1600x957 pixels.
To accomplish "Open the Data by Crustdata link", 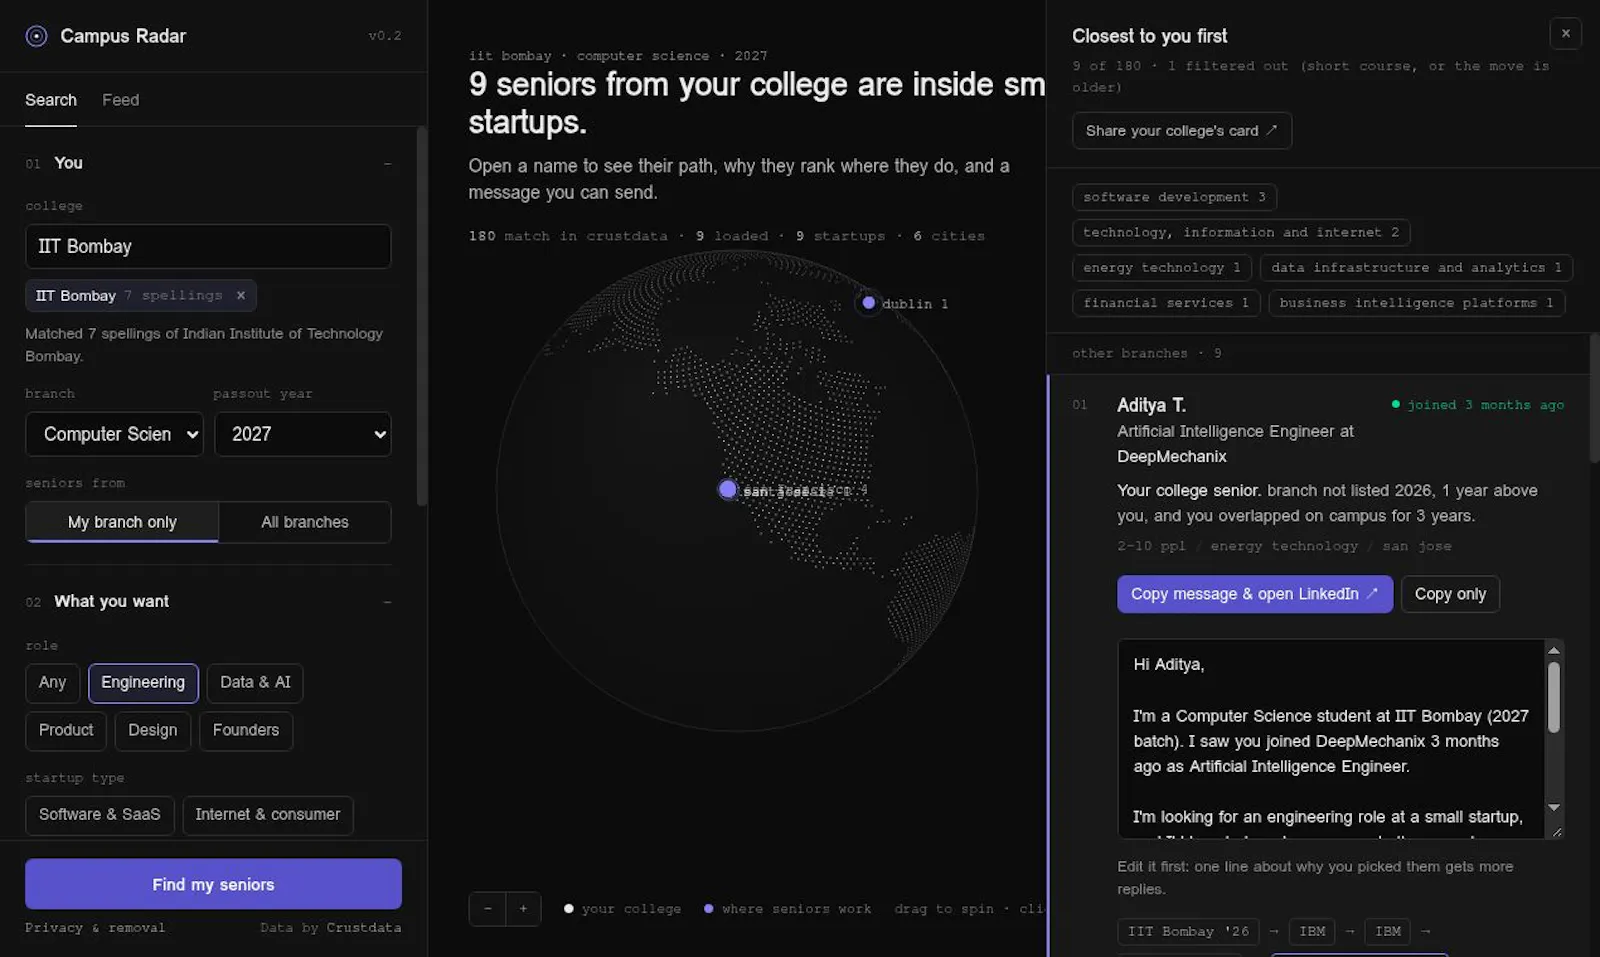I will (330, 928).
